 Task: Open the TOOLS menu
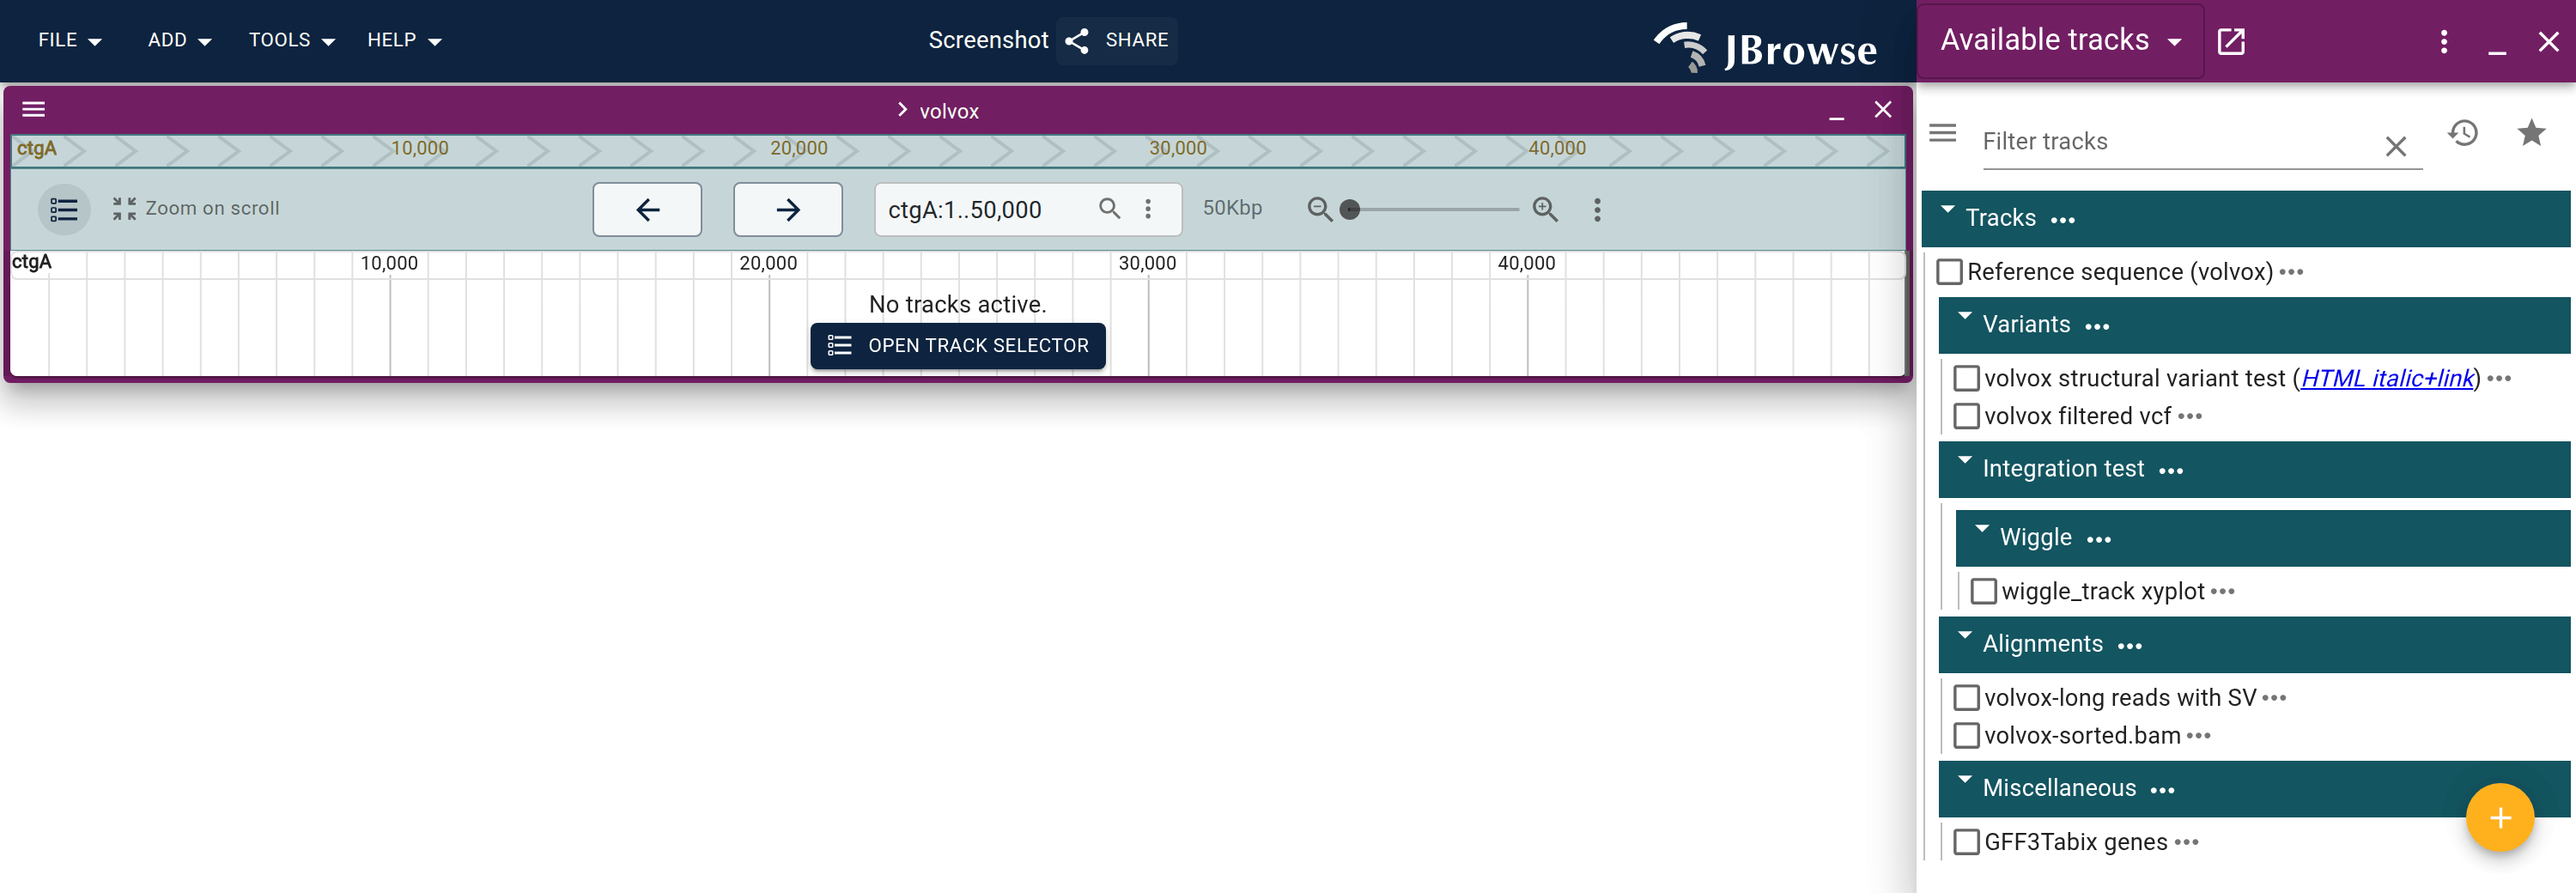291,40
